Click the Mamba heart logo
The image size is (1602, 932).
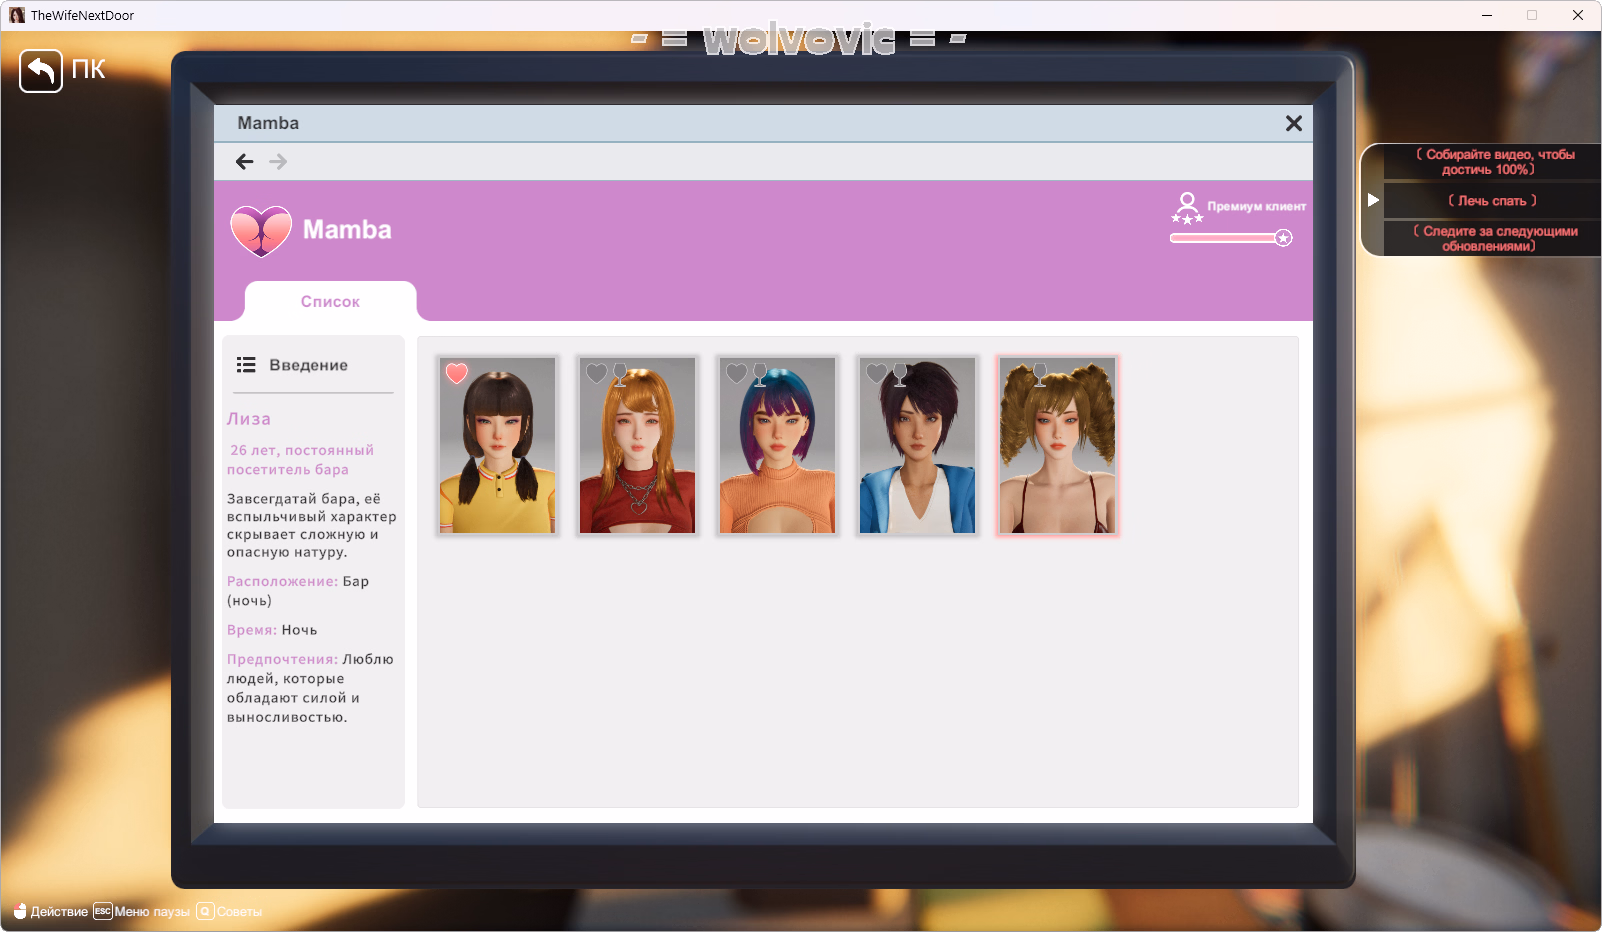[261, 231]
